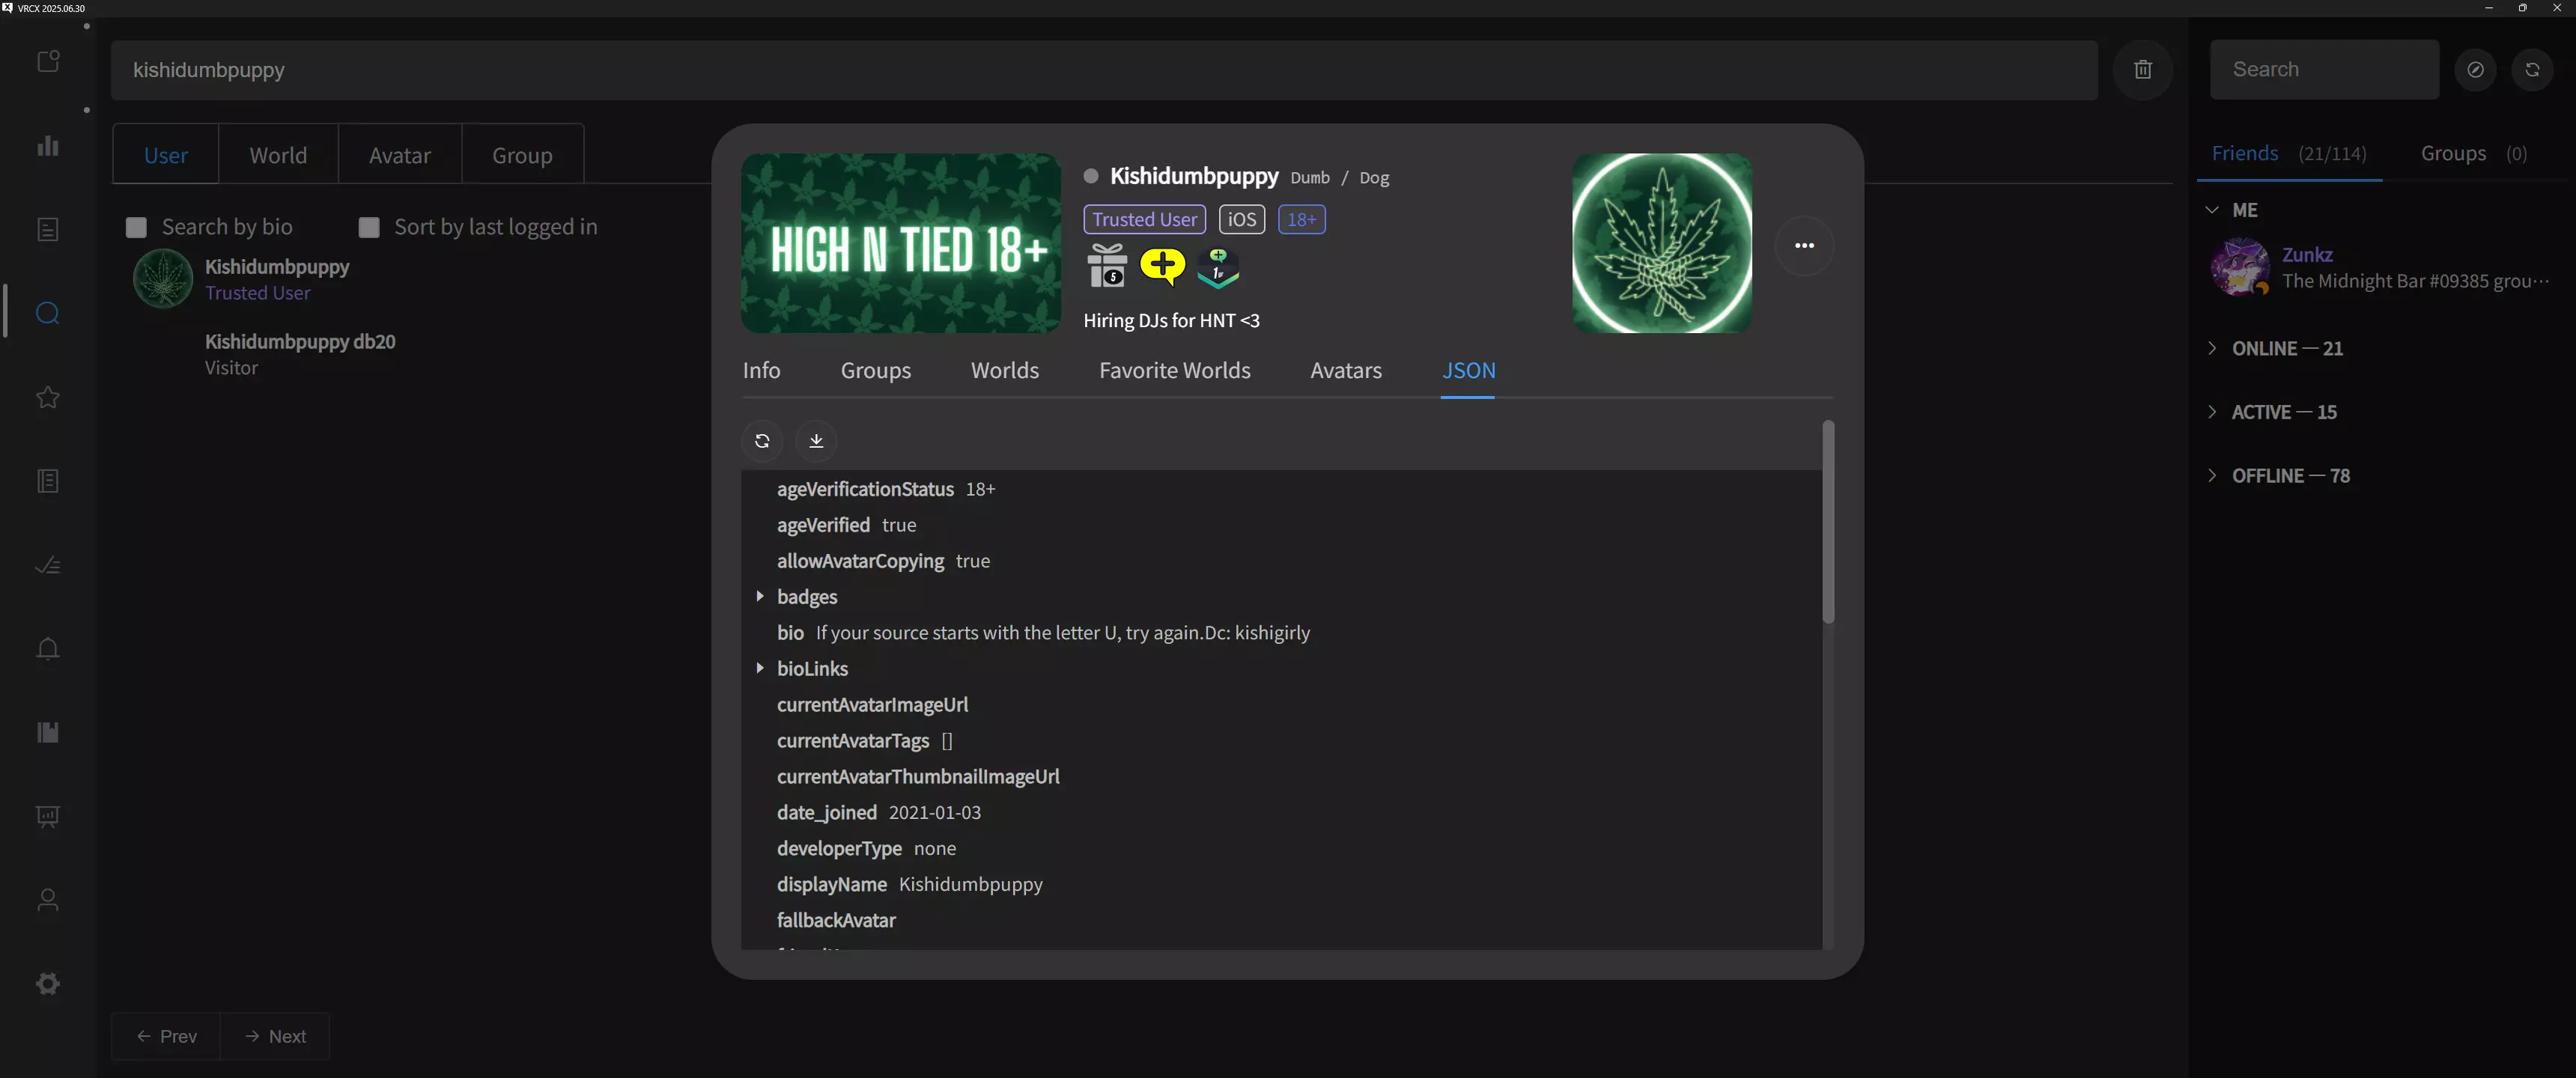Viewport: 2576px width, 1078px height.
Task: Click the iOS platform tag
Action: [x=1241, y=220]
